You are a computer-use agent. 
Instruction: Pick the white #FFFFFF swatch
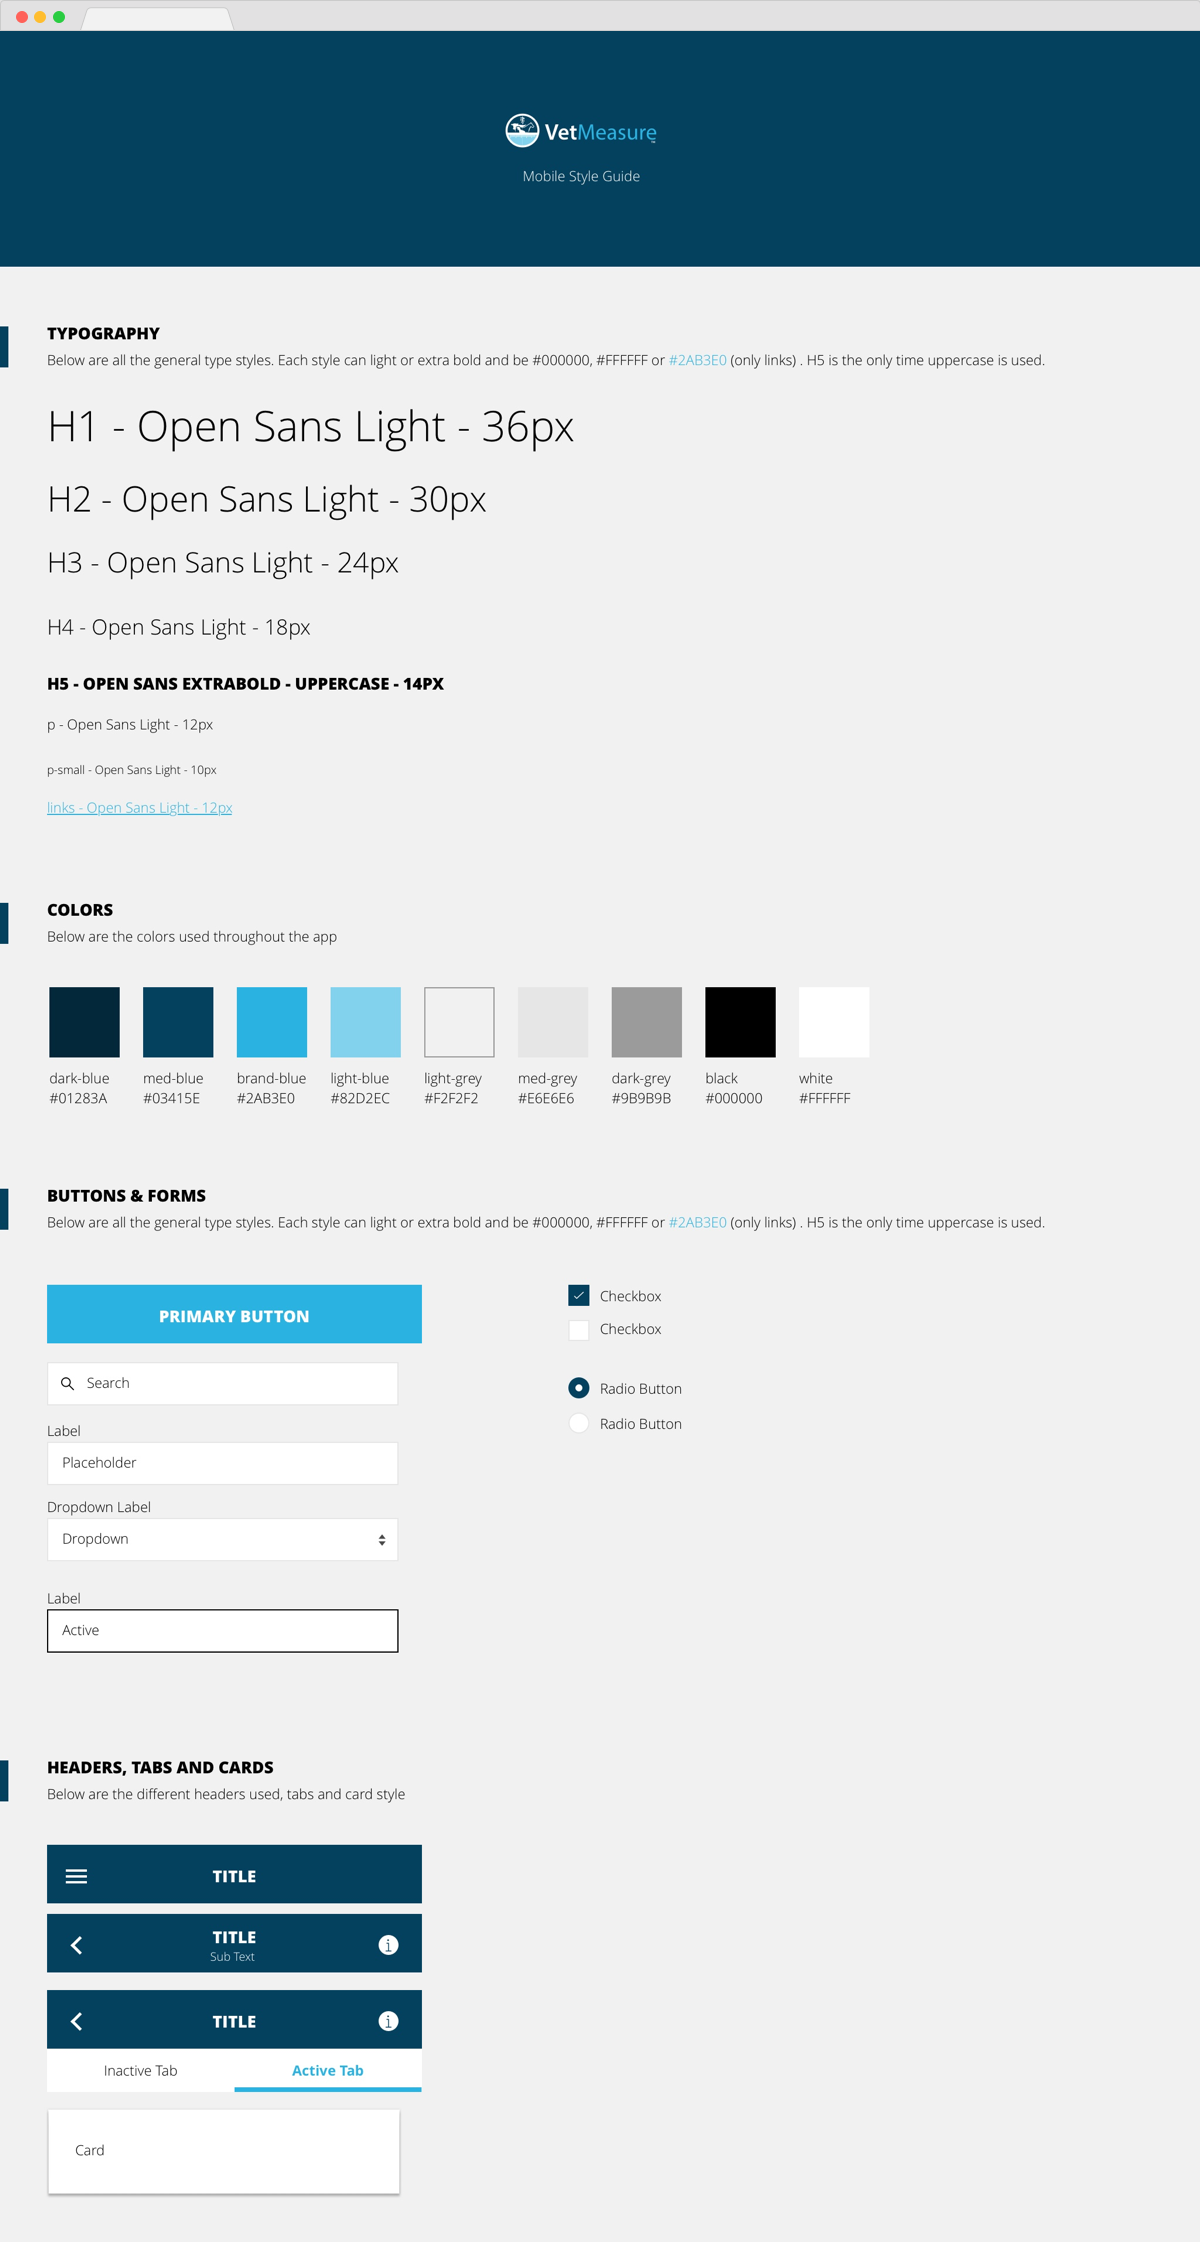coord(834,1022)
